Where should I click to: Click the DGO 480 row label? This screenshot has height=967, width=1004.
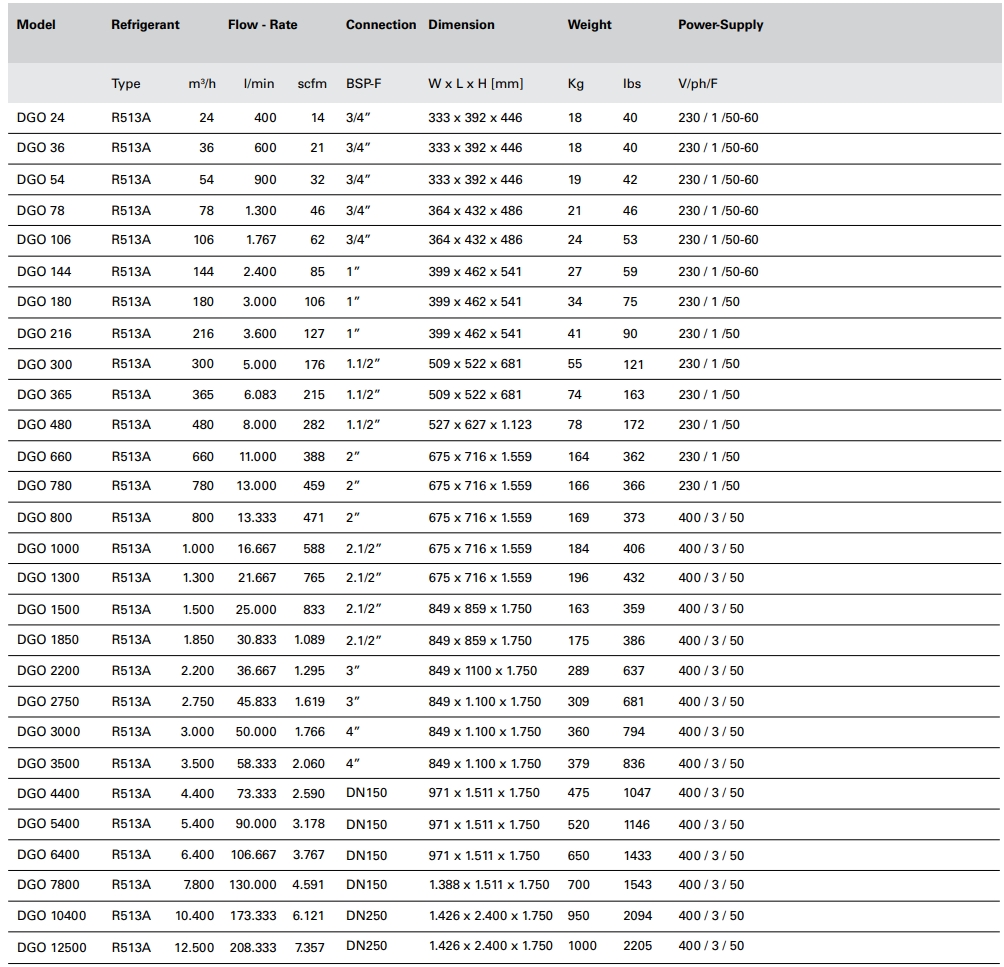pos(44,425)
